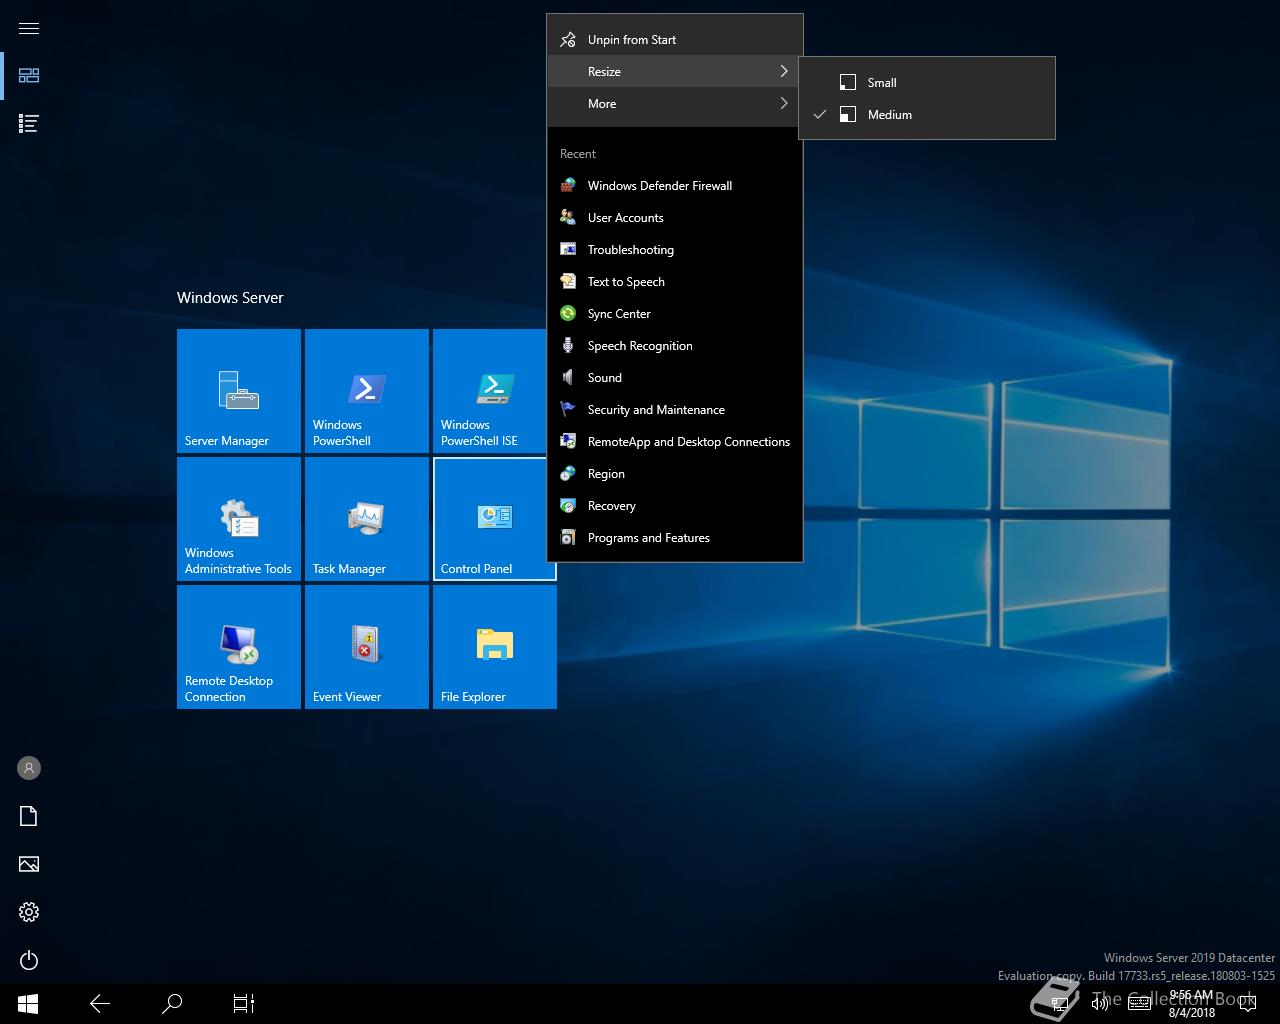This screenshot has height=1024, width=1280.
Task: Launch Event Viewer tile
Action: (367, 647)
